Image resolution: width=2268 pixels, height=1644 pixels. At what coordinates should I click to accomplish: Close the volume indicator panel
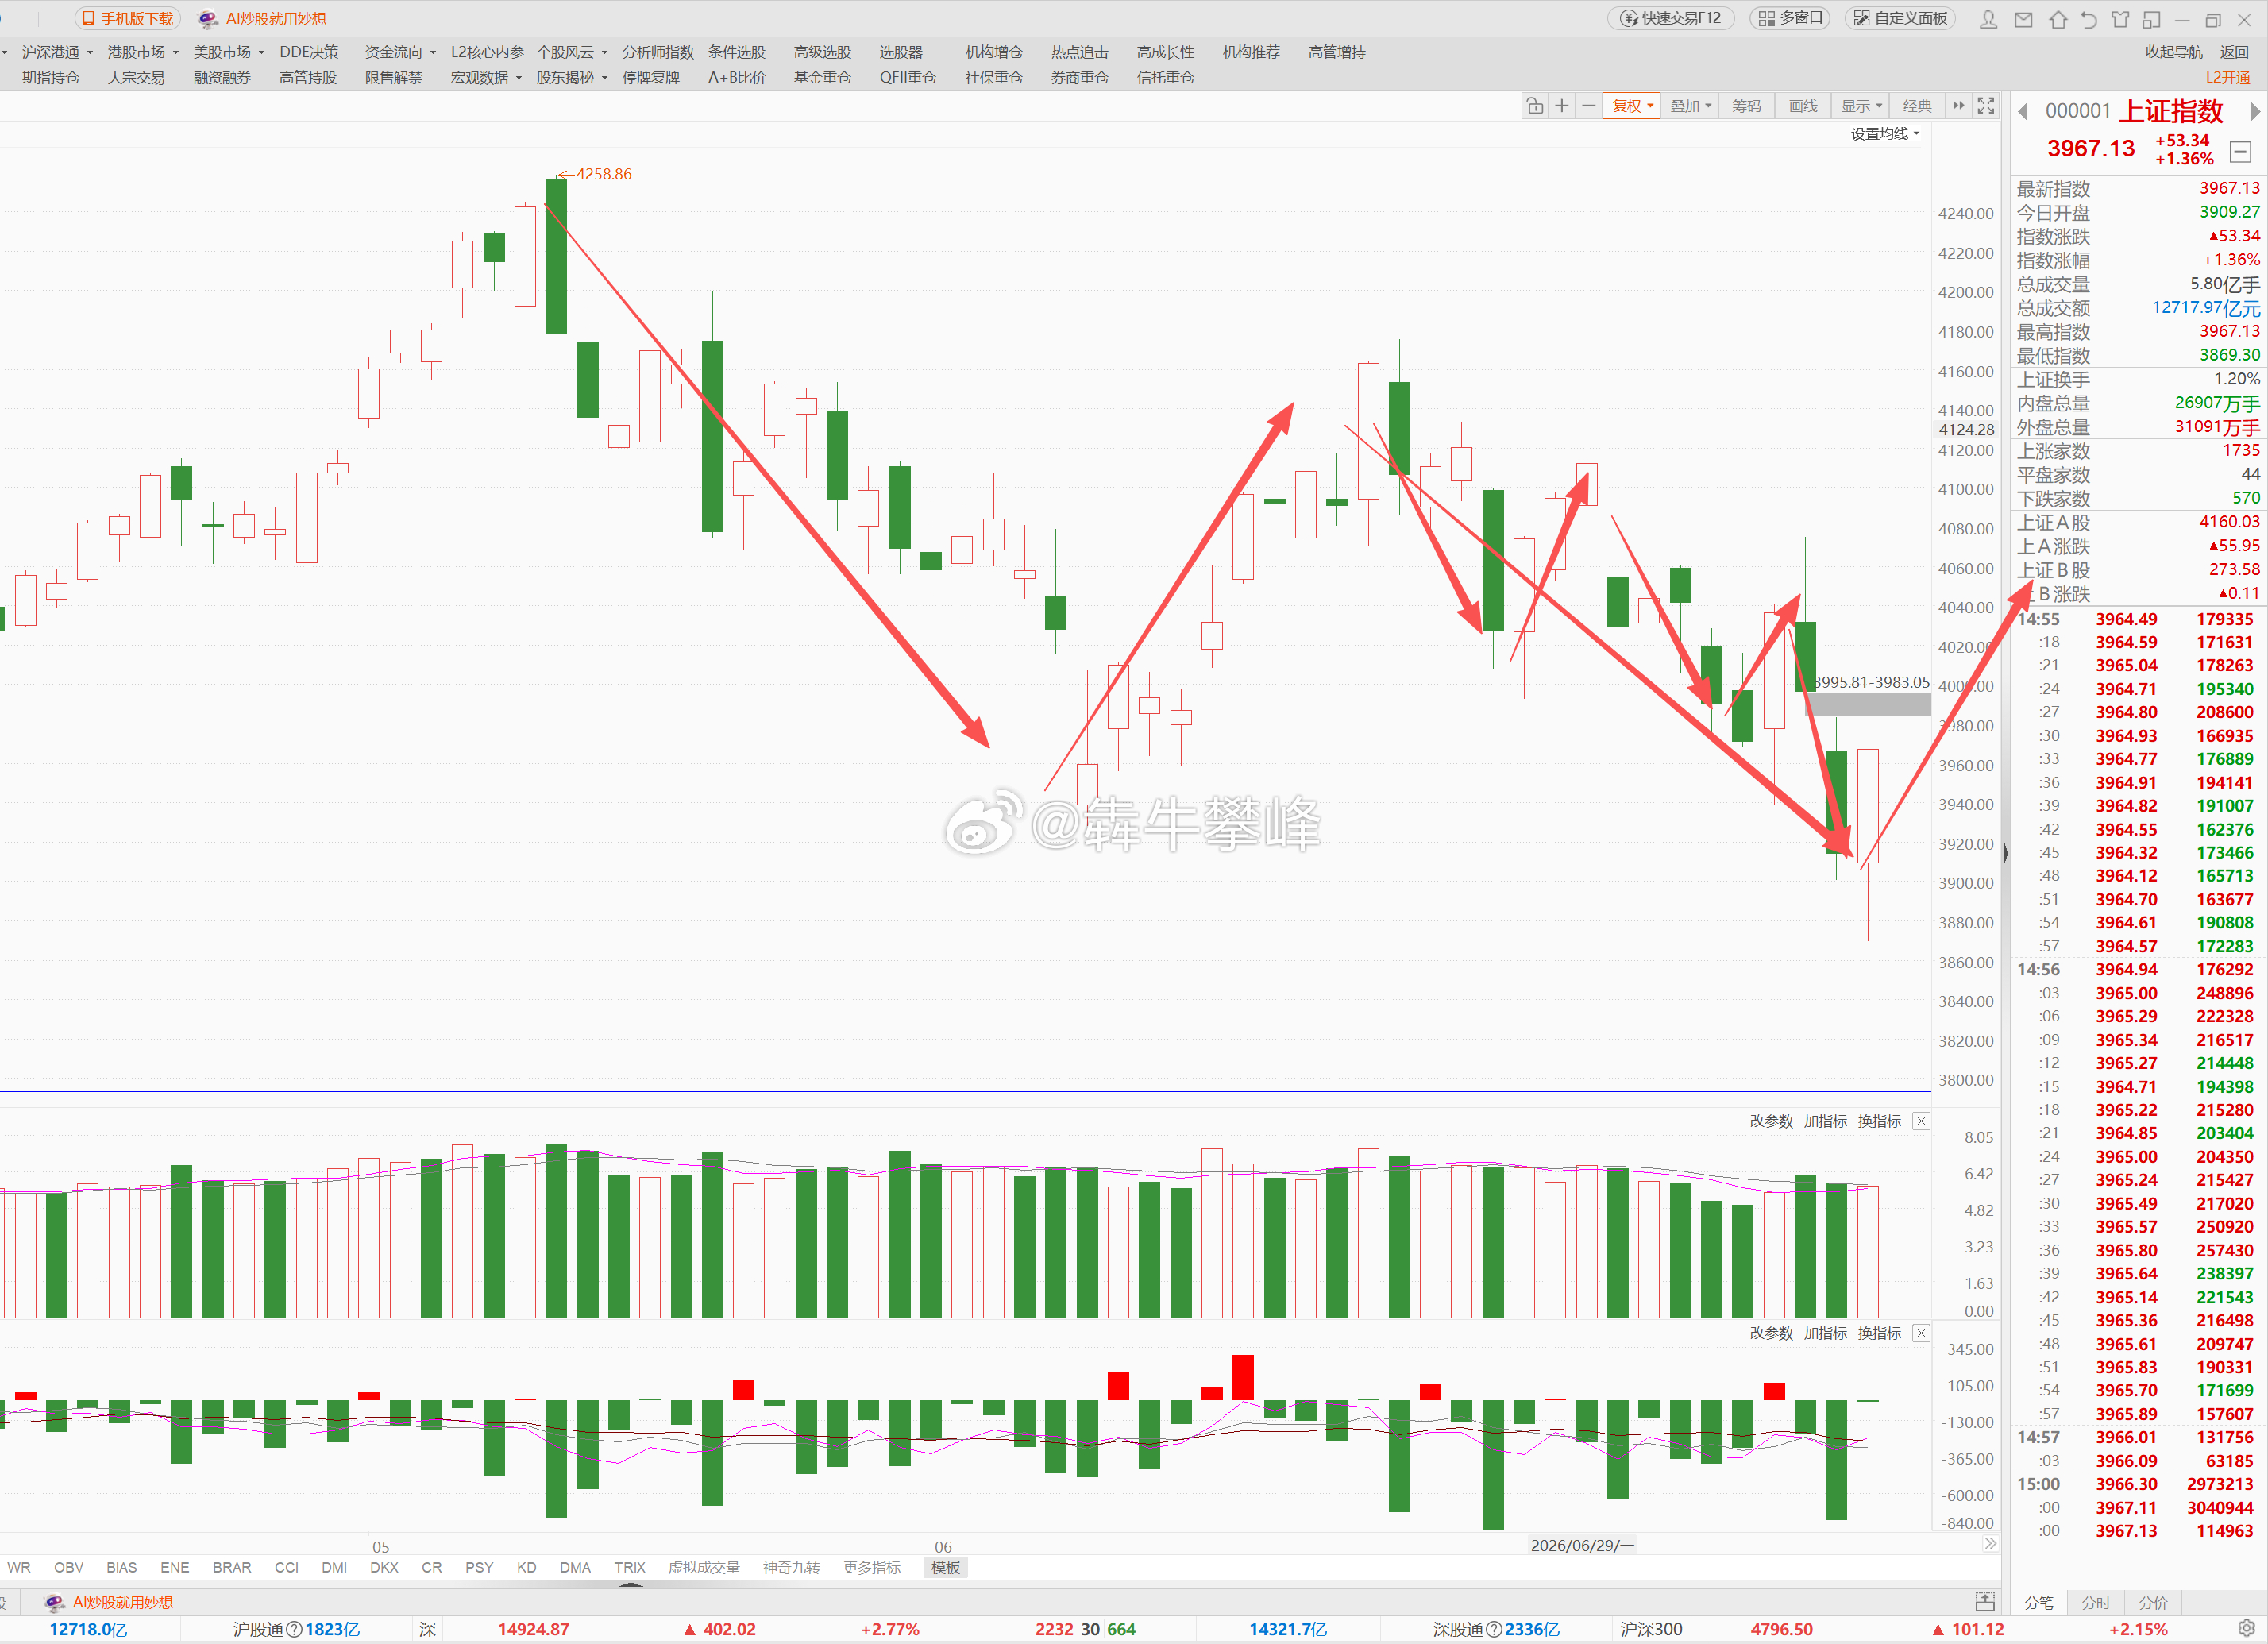[1921, 1121]
